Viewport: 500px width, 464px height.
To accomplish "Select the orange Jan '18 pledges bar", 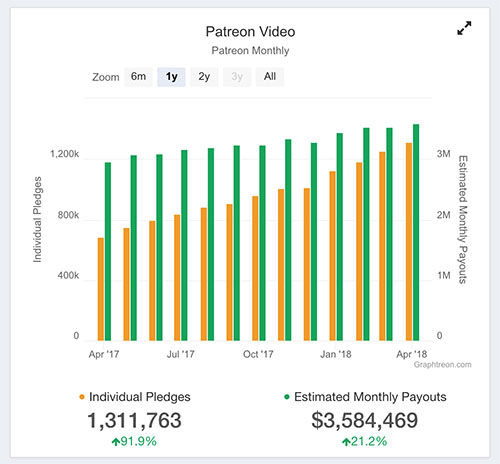I will click(x=333, y=256).
